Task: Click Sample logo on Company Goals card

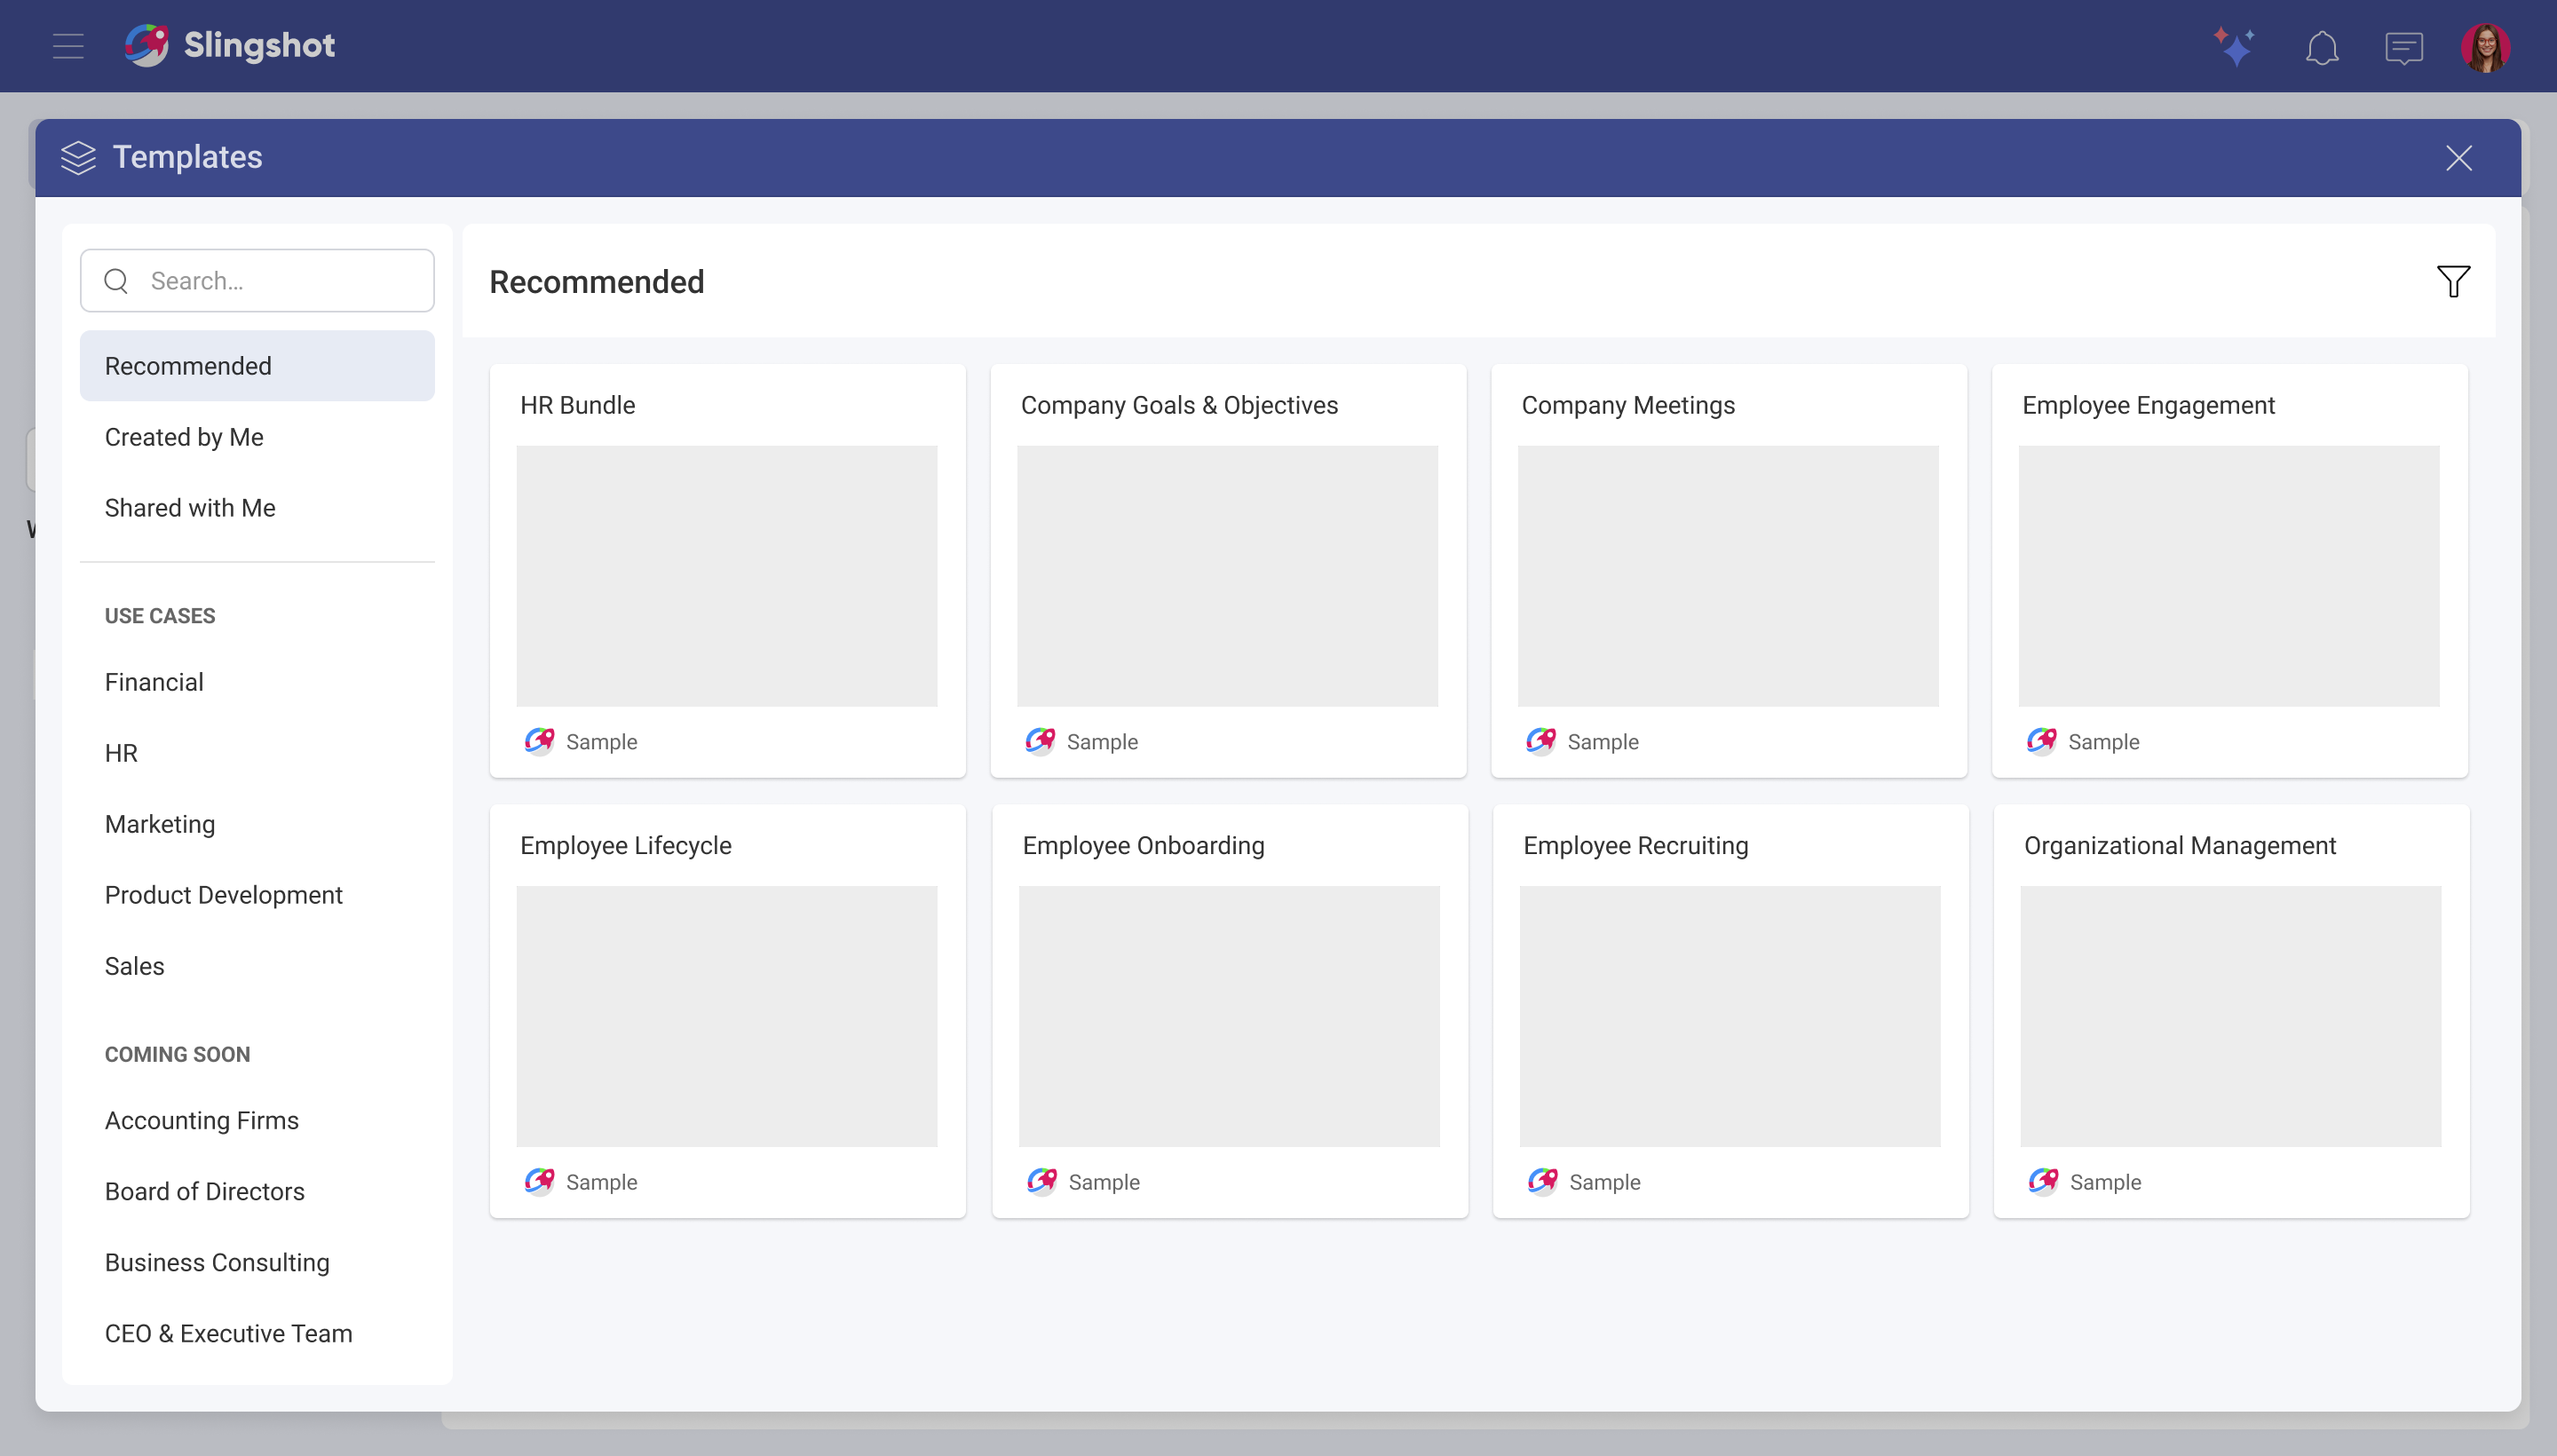Action: [1040, 741]
